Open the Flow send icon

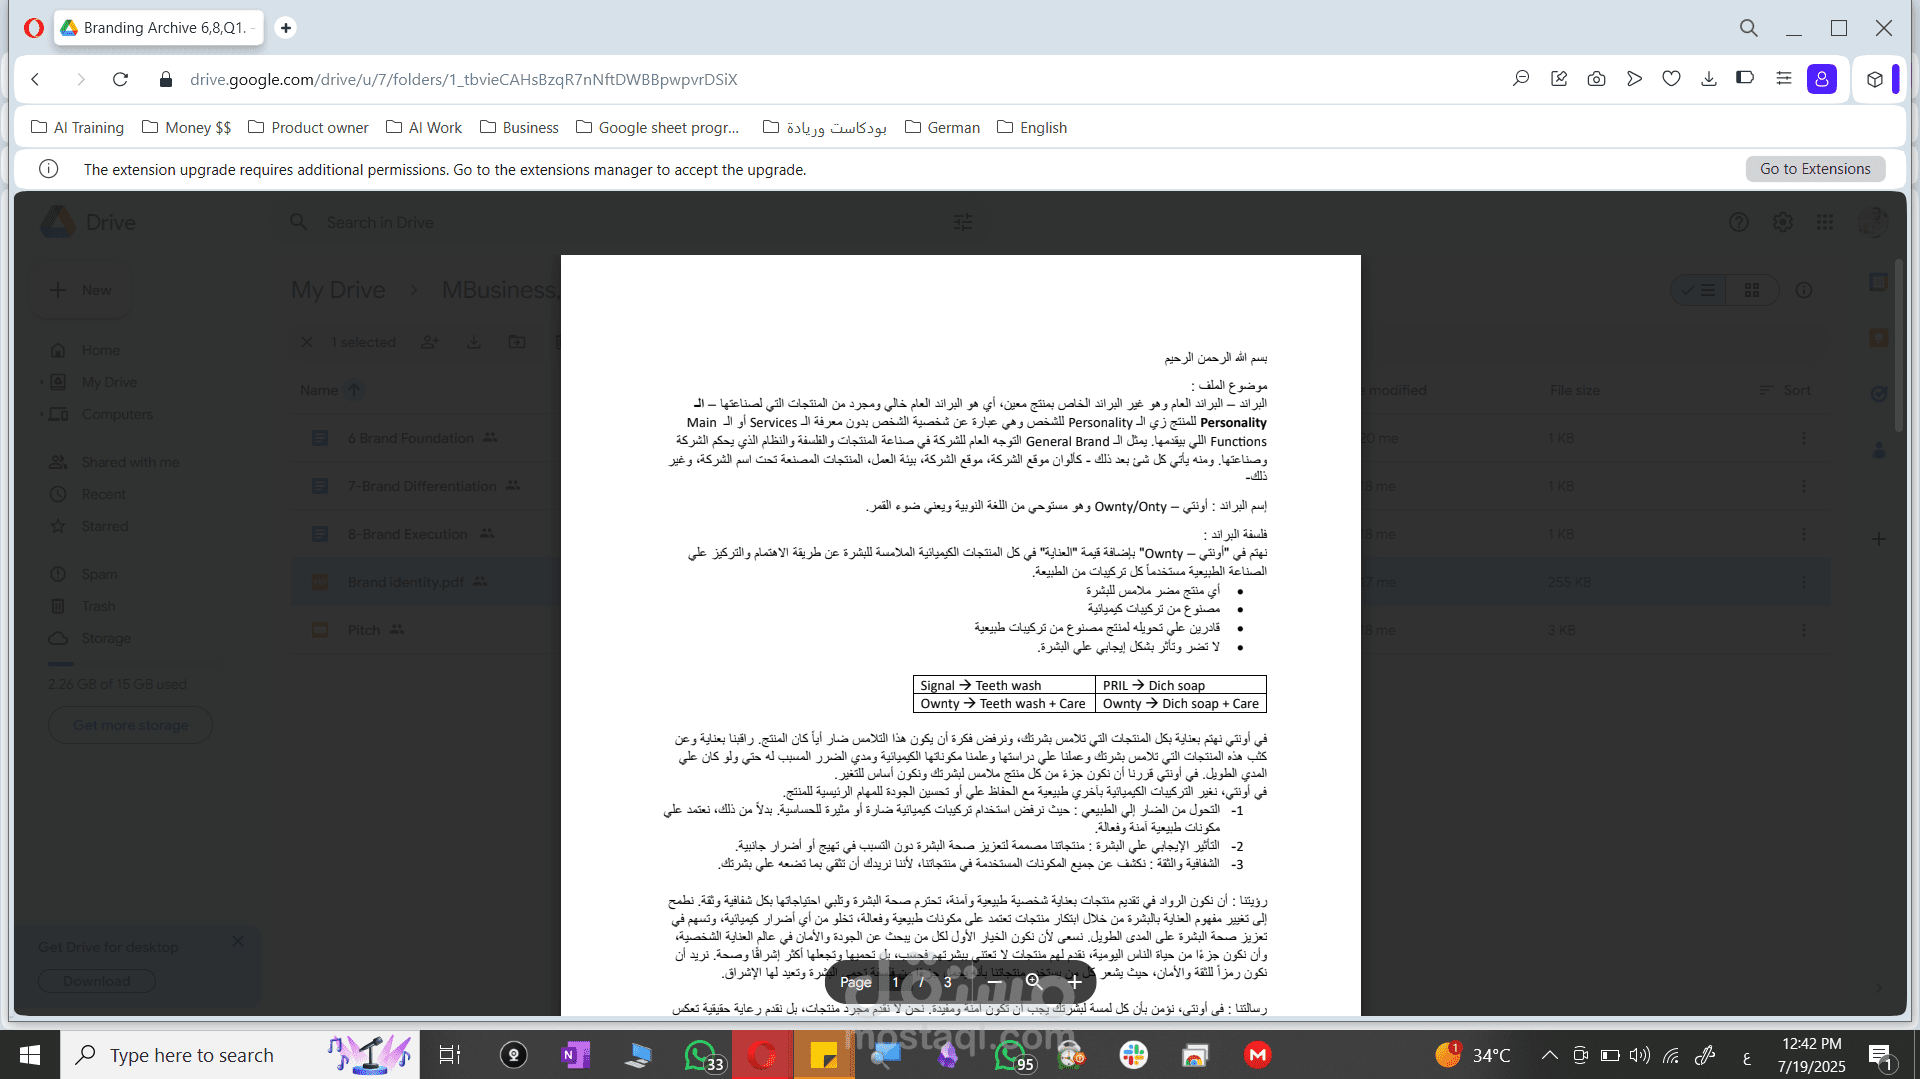tap(1634, 79)
